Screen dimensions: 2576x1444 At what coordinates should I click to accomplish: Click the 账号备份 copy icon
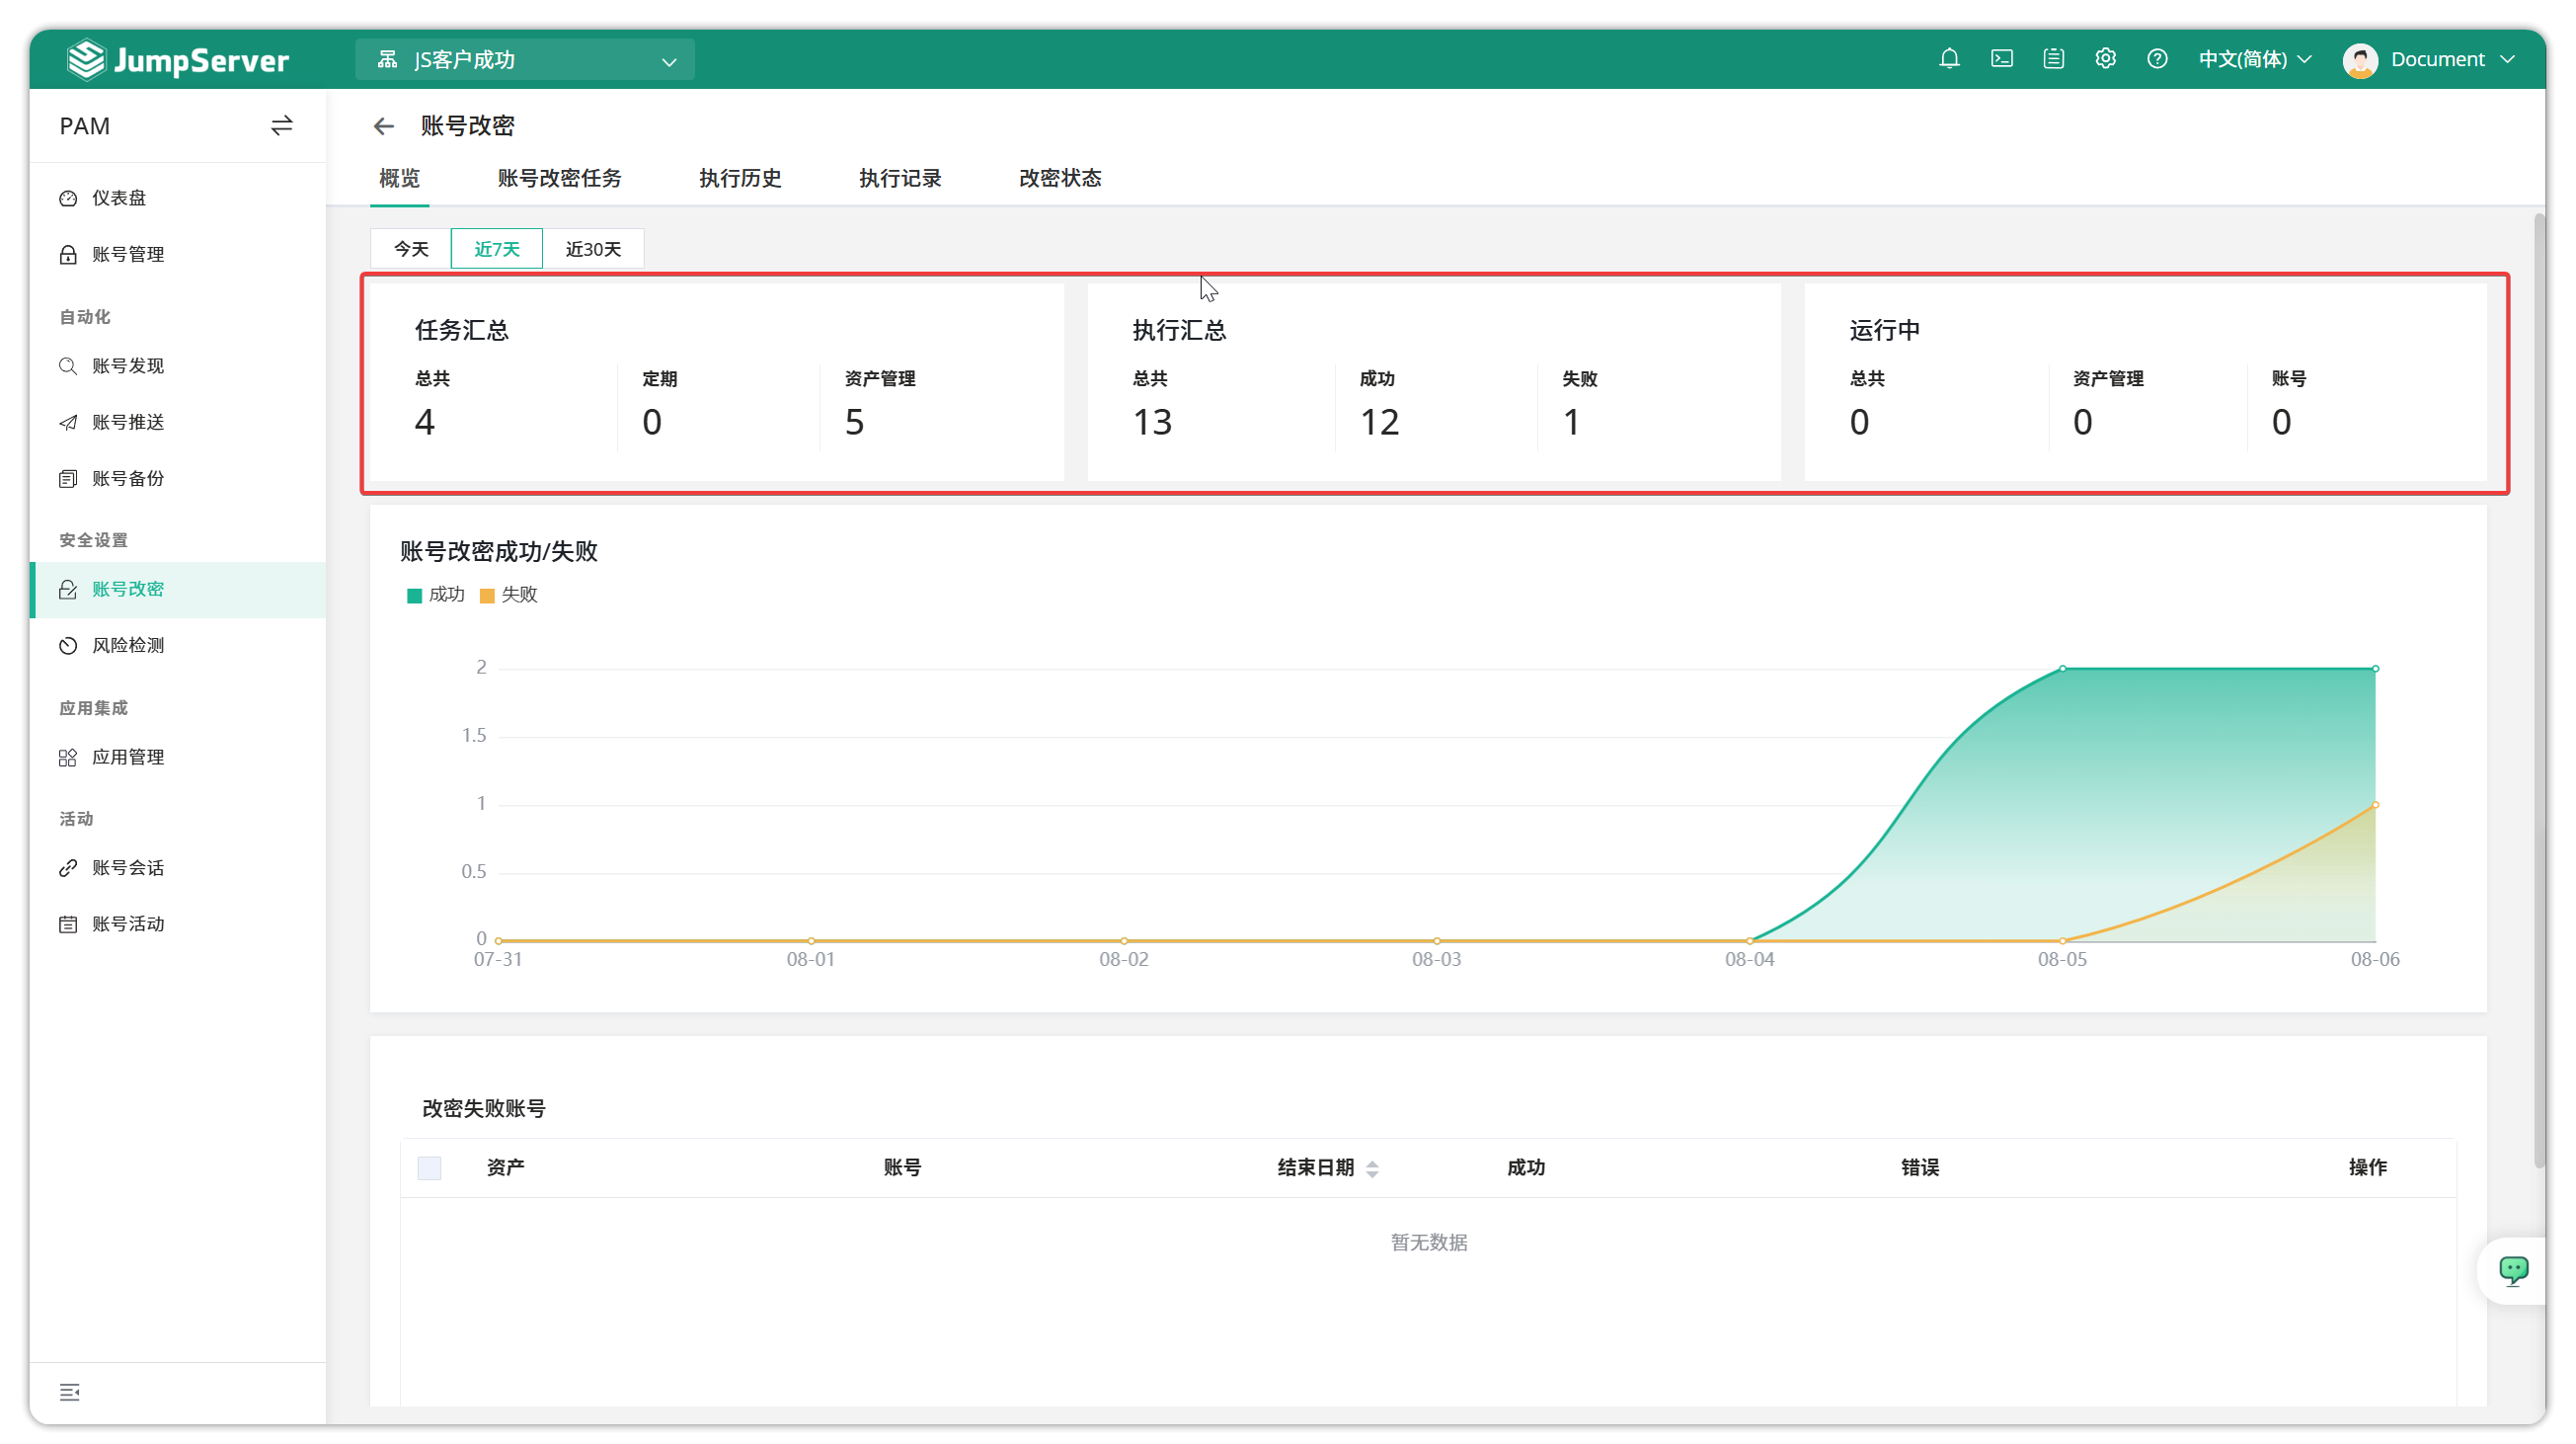click(x=68, y=478)
